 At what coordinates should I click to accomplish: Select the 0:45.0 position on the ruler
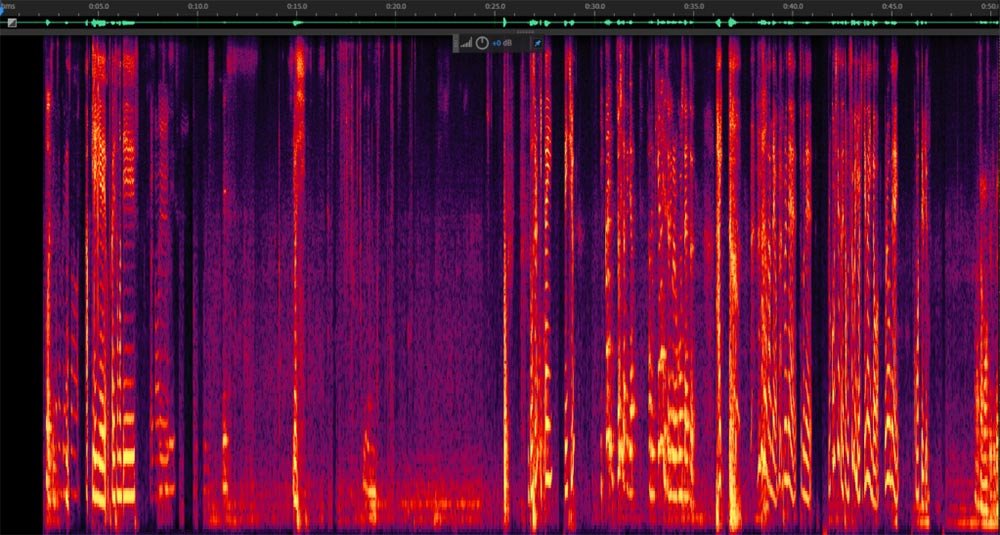(891, 6)
